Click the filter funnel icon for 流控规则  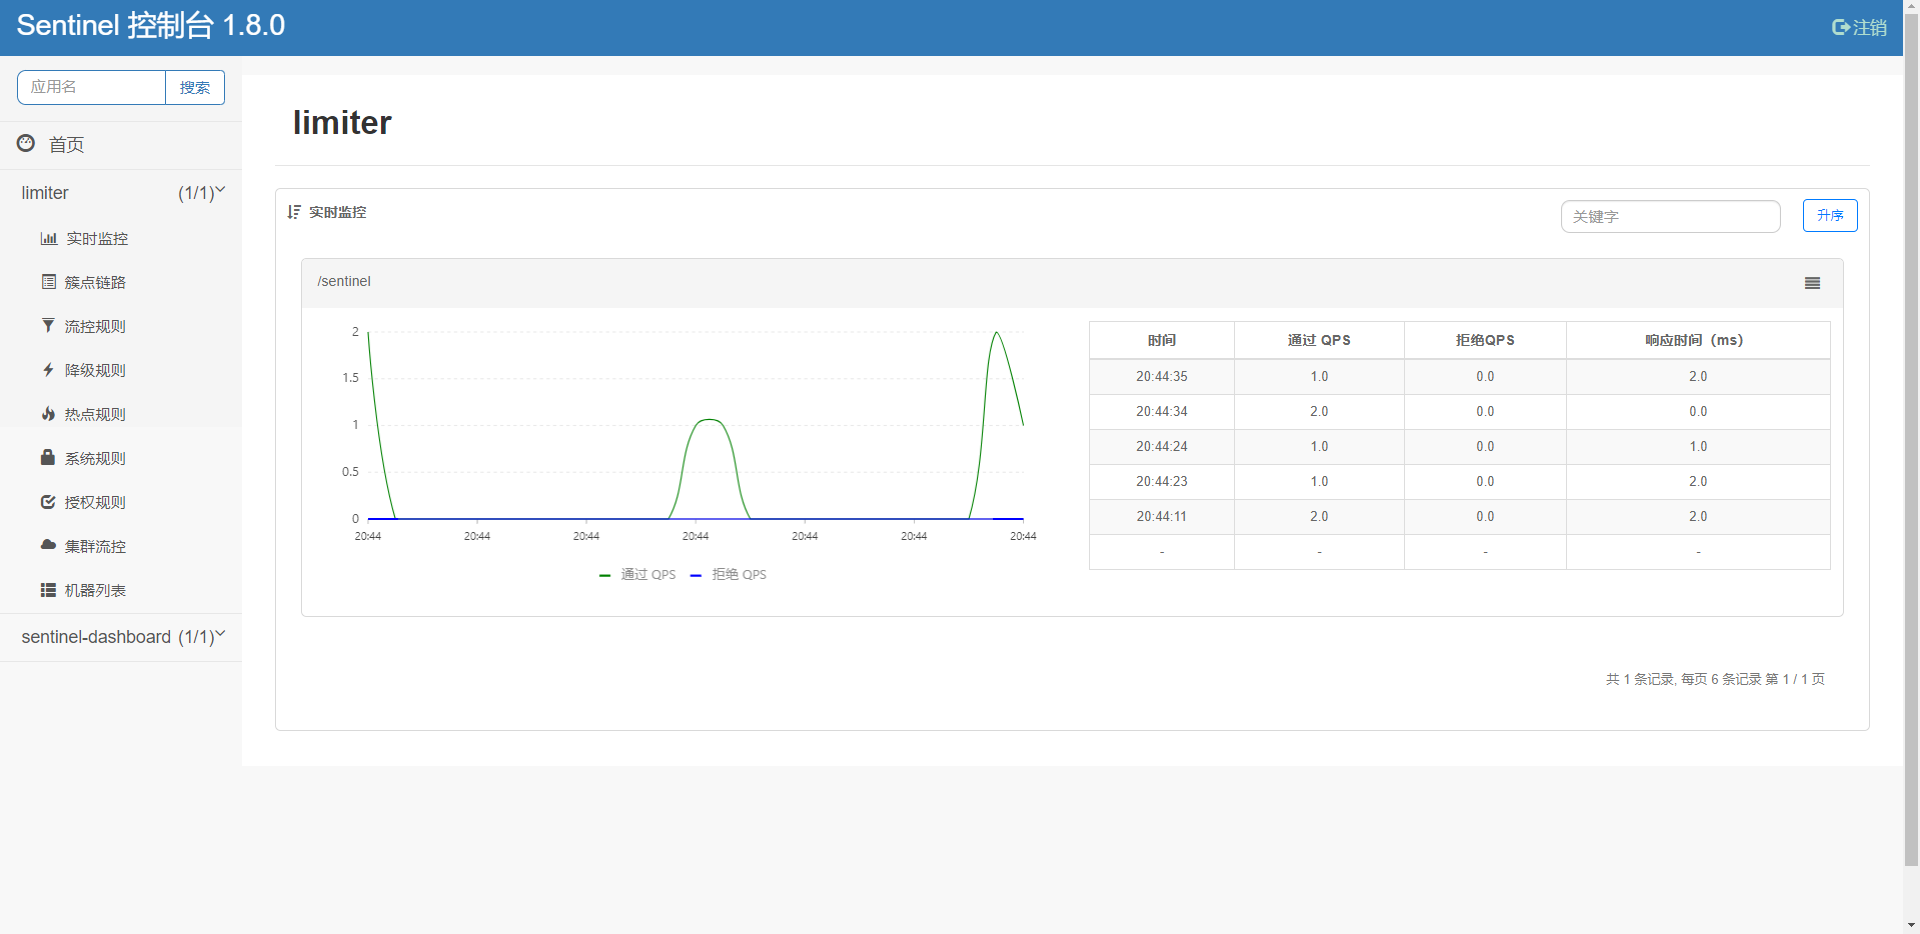(x=48, y=326)
